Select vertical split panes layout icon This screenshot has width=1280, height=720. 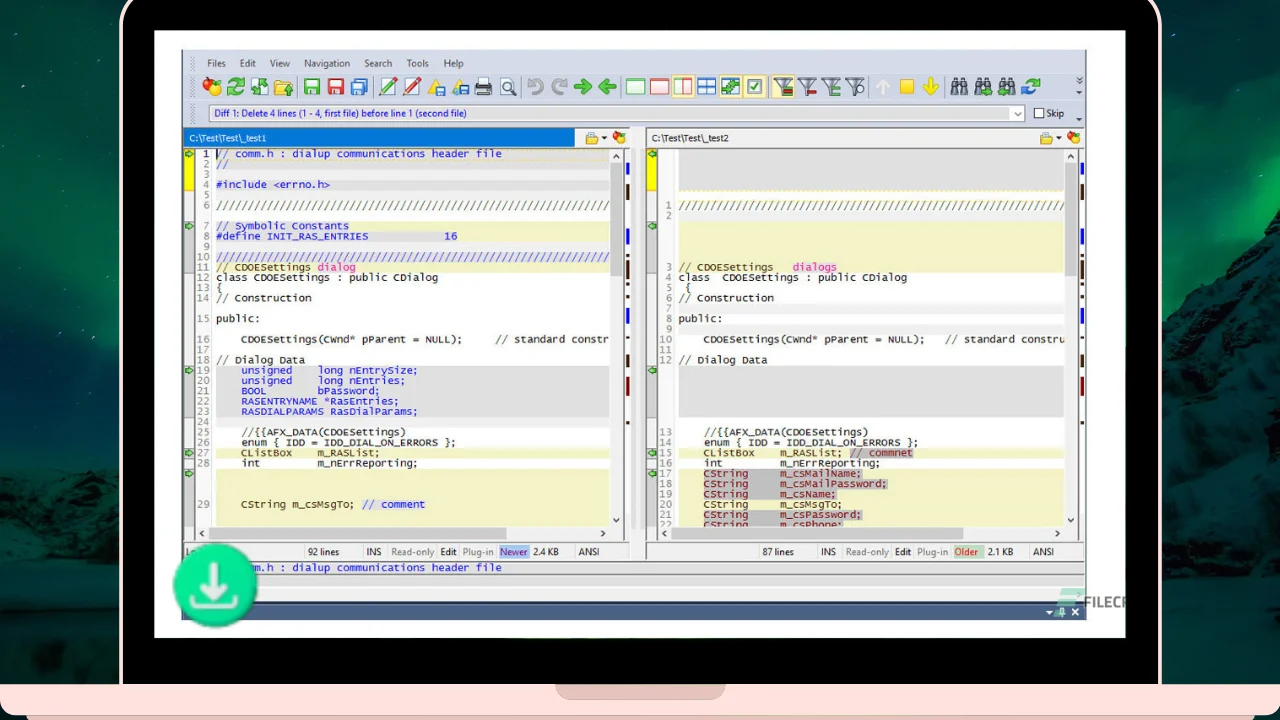683,87
